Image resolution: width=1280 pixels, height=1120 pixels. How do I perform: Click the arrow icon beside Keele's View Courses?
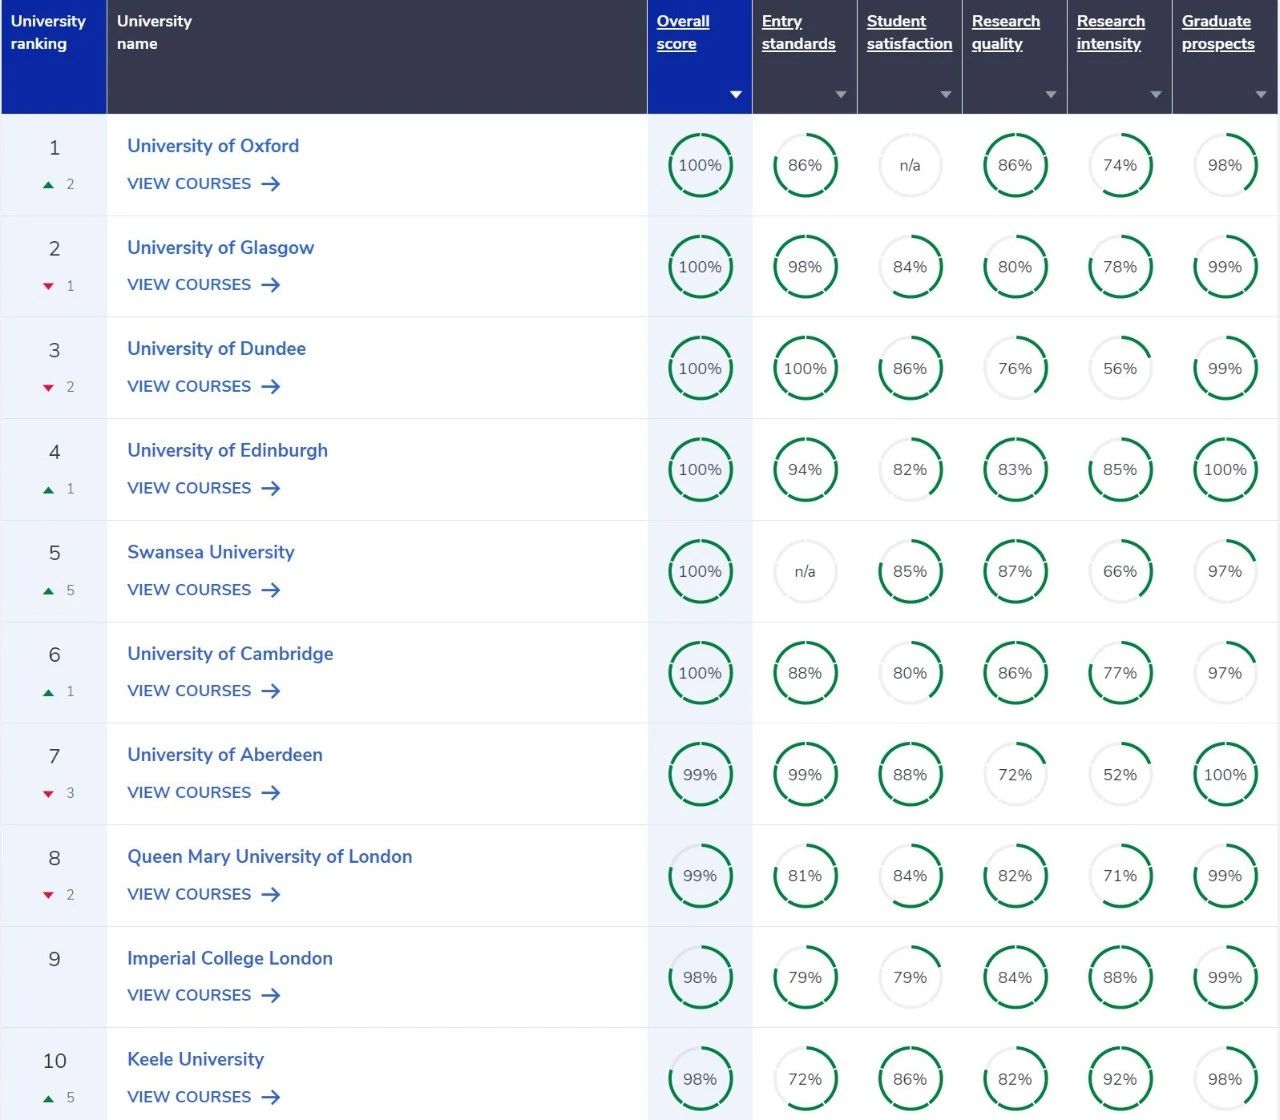pos(271,1097)
